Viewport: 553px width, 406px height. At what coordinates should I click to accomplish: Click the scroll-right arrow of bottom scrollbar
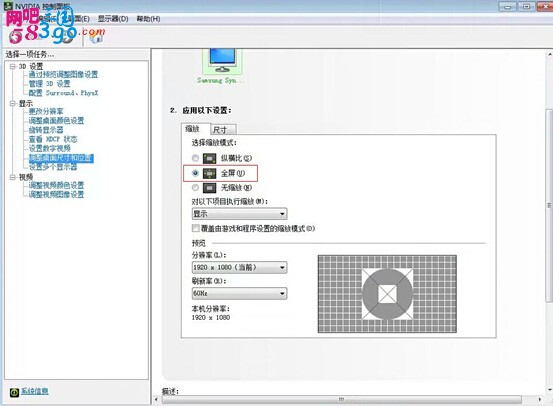pyautogui.click(x=540, y=400)
